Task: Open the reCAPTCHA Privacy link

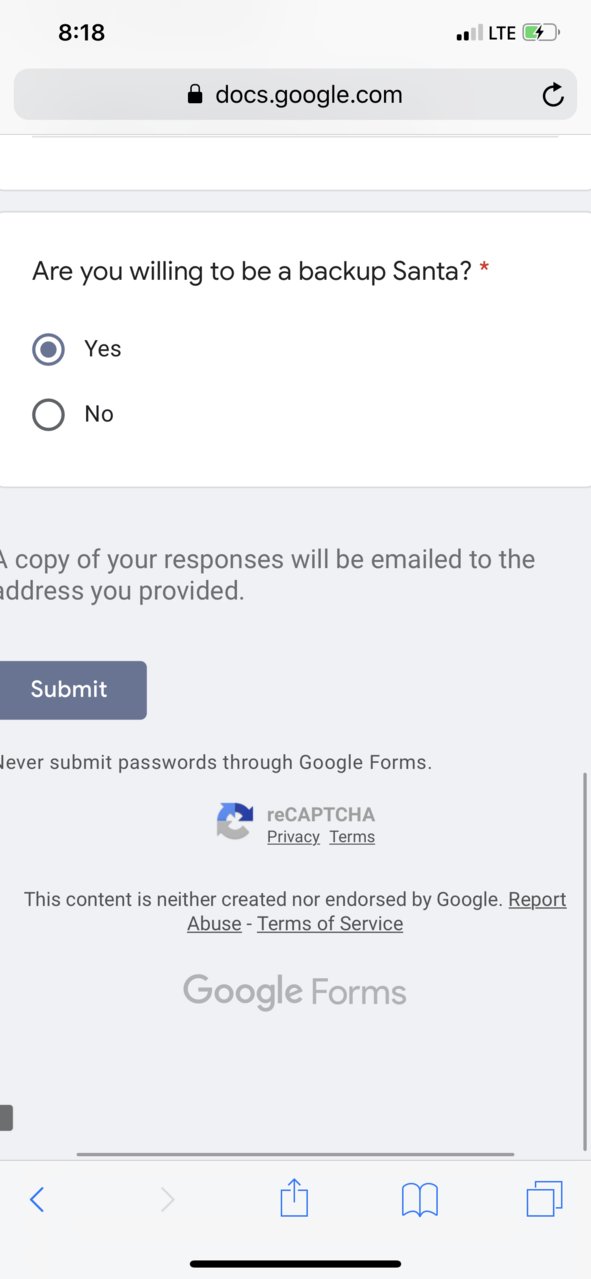Action: point(293,837)
